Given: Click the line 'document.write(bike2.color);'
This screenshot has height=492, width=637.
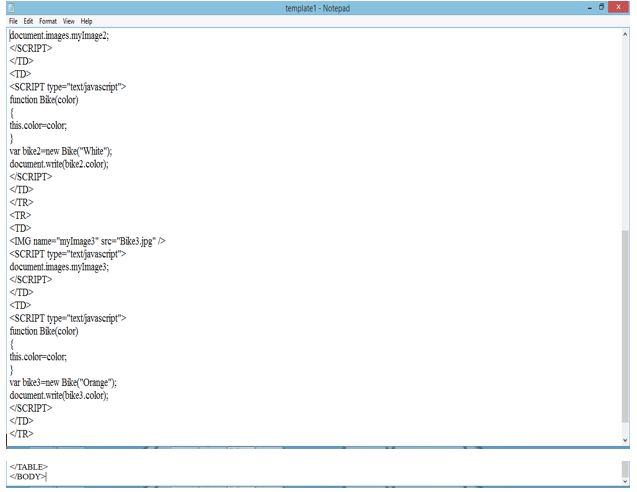Looking at the screenshot, I should pyautogui.click(x=59, y=164).
